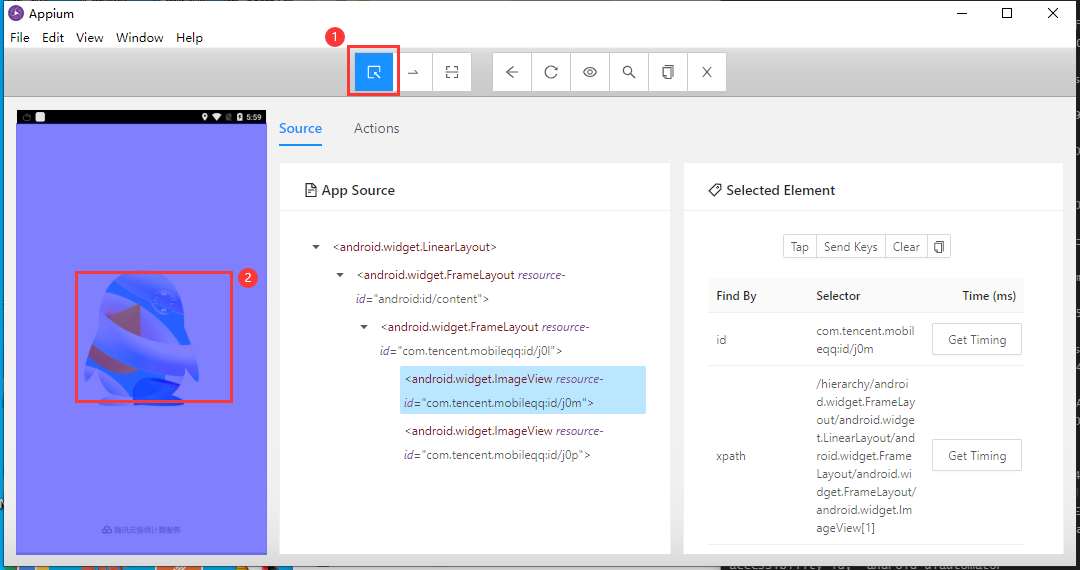Screen dimensions: 1080x570
Task: Select the FrameLayout j0l tree row
Action: (484, 339)
